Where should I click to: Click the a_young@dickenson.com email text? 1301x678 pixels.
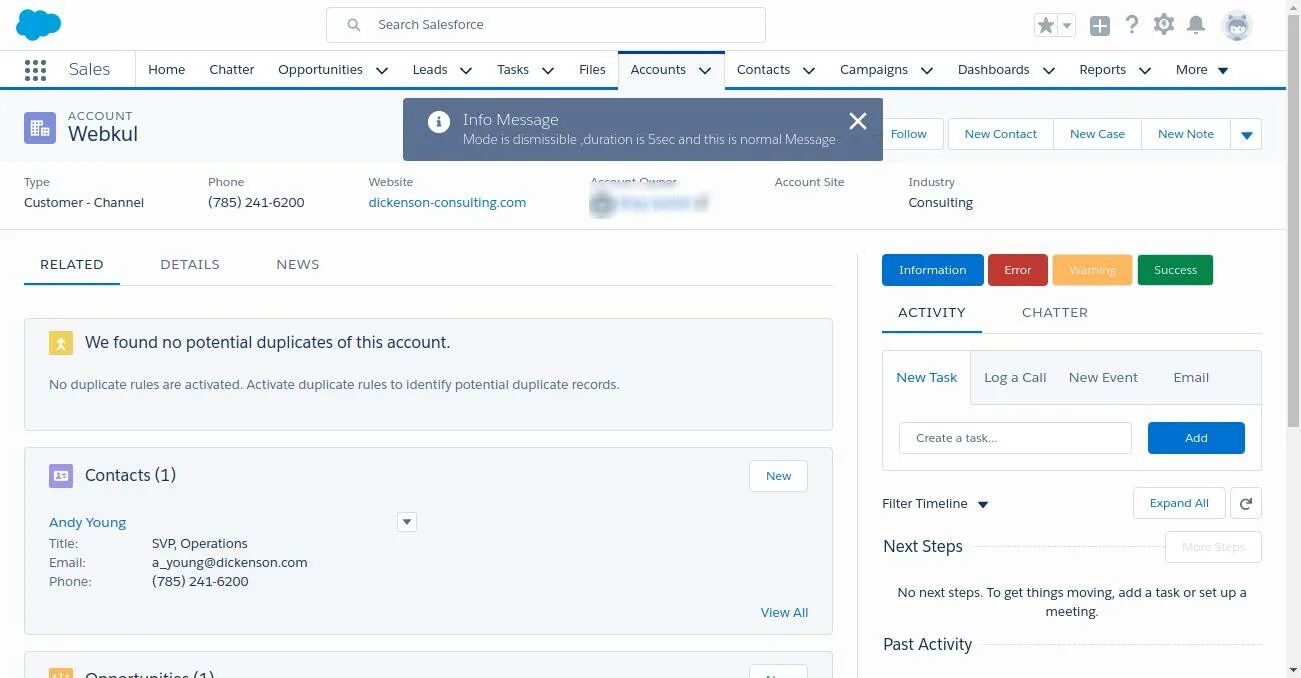tap(230, 563)
